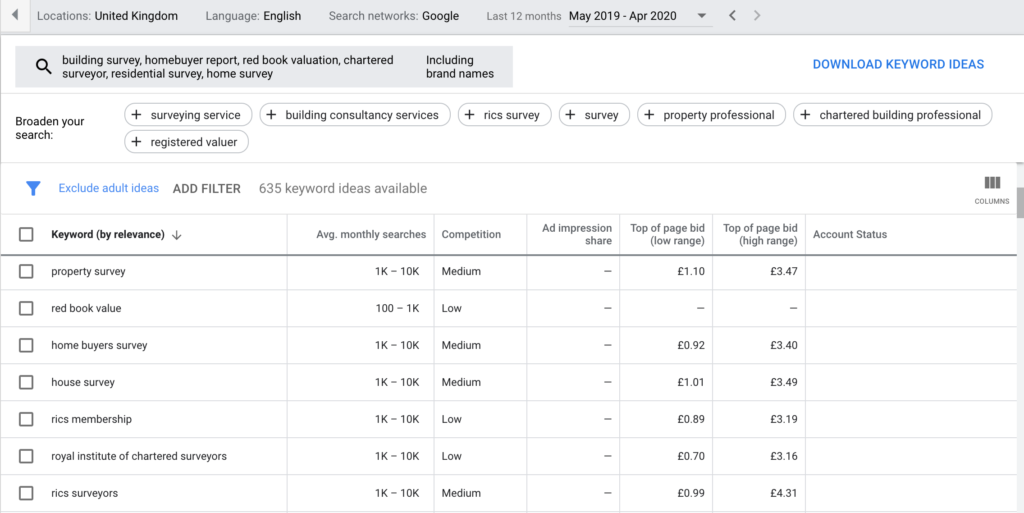The image size is (1024, 513).
Task: Go to next date period arrow
Action: (757, 16)
